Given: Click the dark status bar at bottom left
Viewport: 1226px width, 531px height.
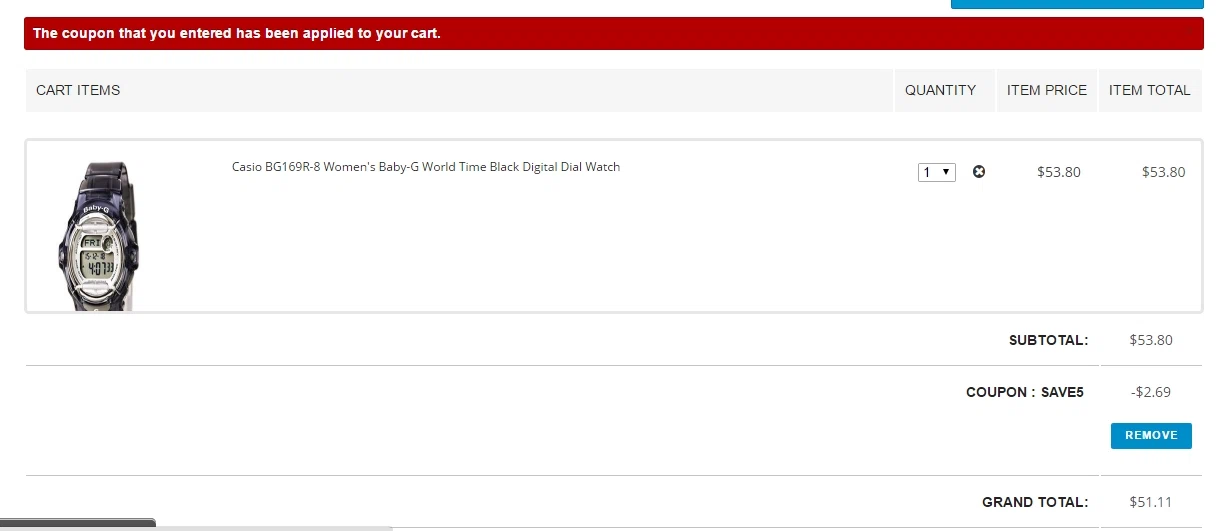Looking at the screenshot, I should pyautogui.click(x=78, y=524).
